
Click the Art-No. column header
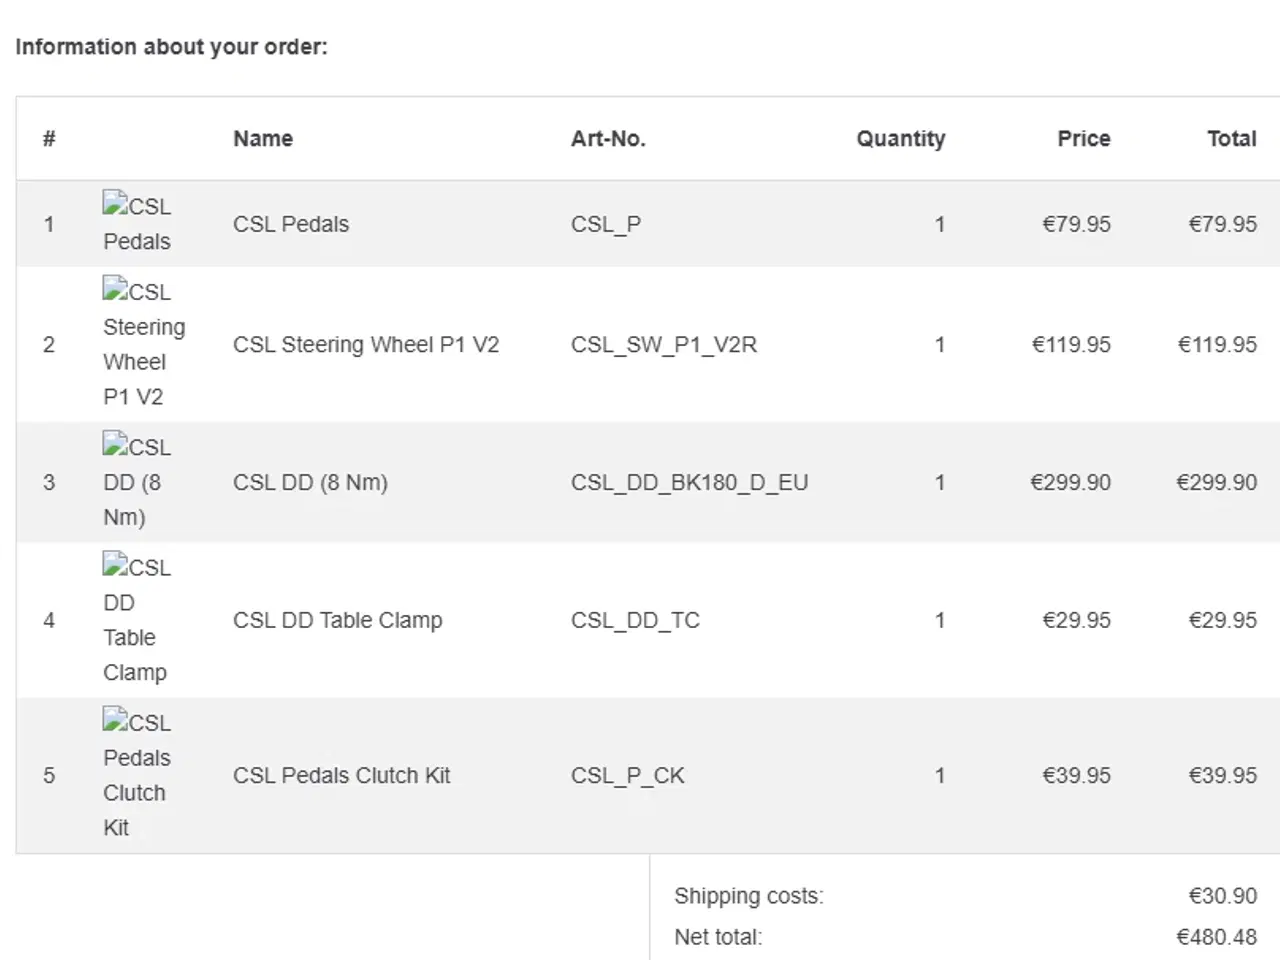[608, 139]
